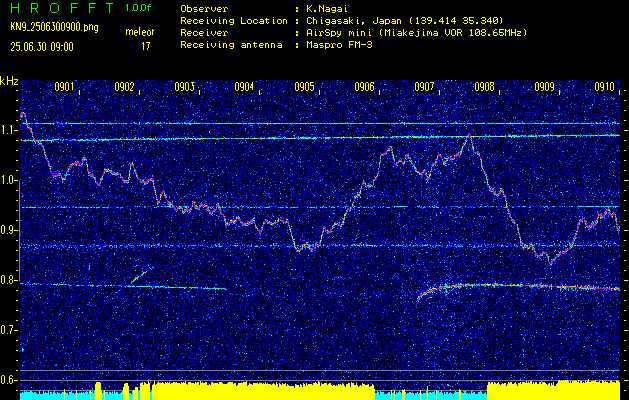Screen dimensions: 629x400
Task: Click the kHz axis unit label
Action: click(x=9, y=81)
